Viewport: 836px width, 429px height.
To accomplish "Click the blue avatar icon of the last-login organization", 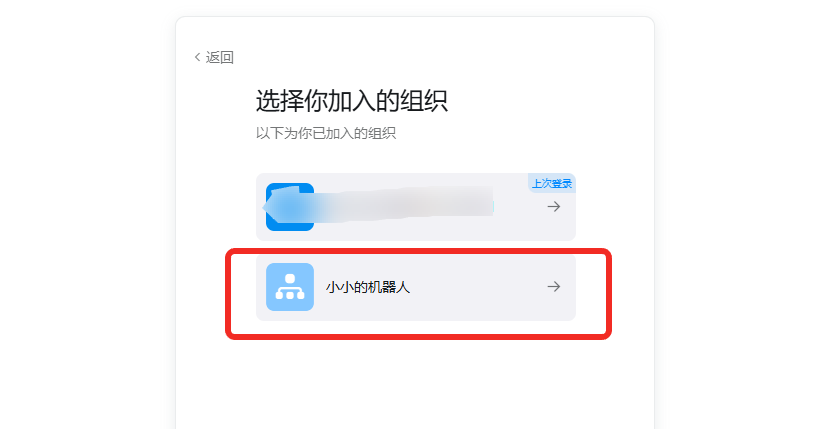I will click(x=290, y=207).
